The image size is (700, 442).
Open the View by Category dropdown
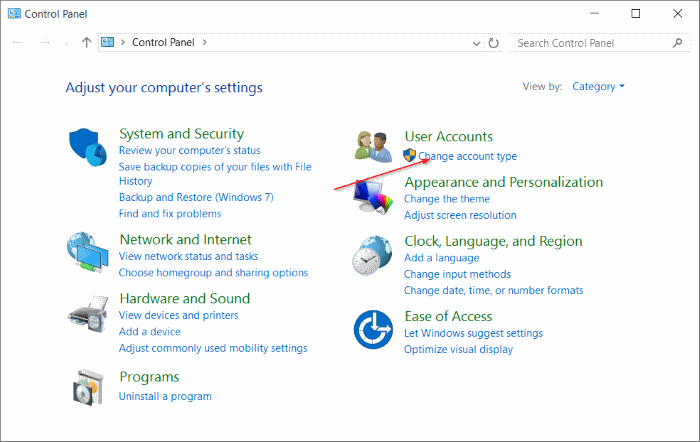(x=598, y=86)
